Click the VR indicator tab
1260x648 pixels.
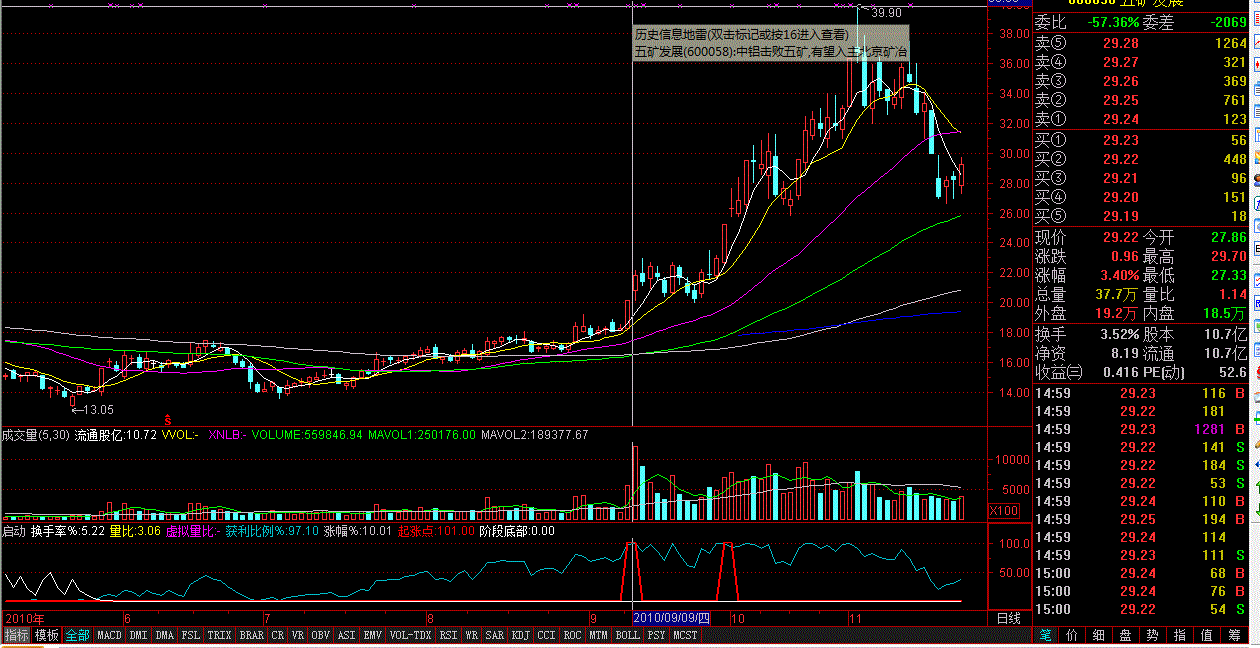coord(298,635)
